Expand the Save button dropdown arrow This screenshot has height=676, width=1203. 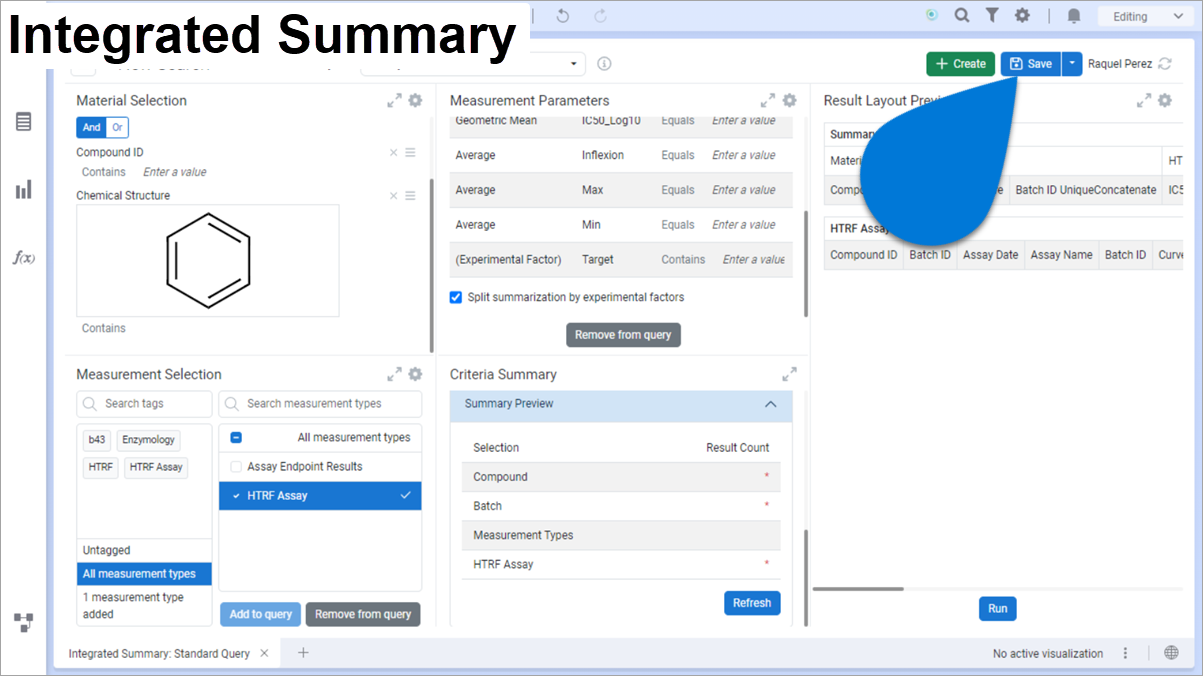coord(1072,63)
